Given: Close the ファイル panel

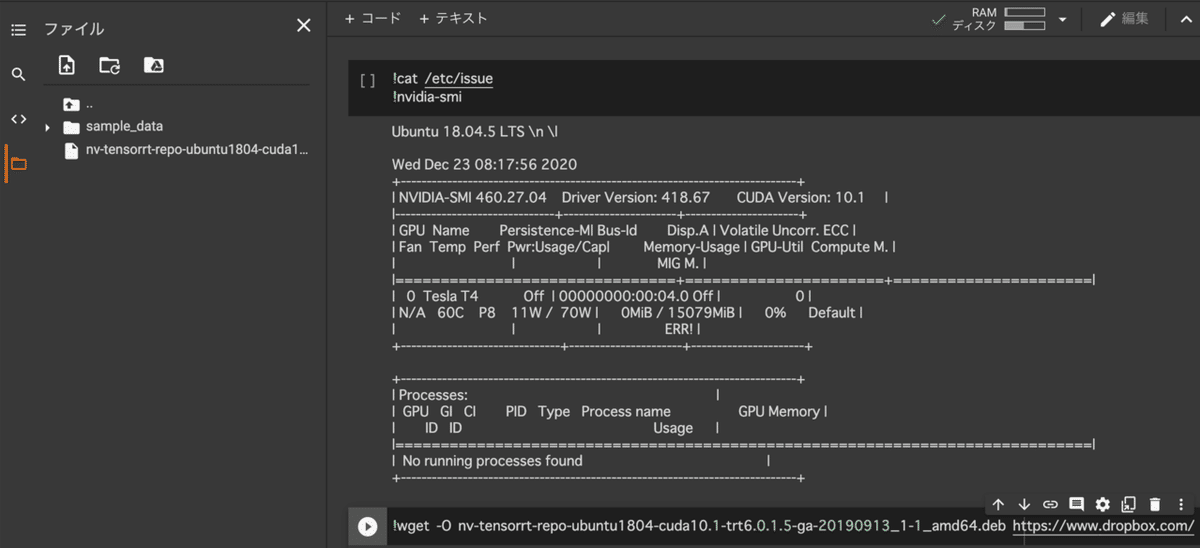Looking at the screenshot, I should pos(304,25).
